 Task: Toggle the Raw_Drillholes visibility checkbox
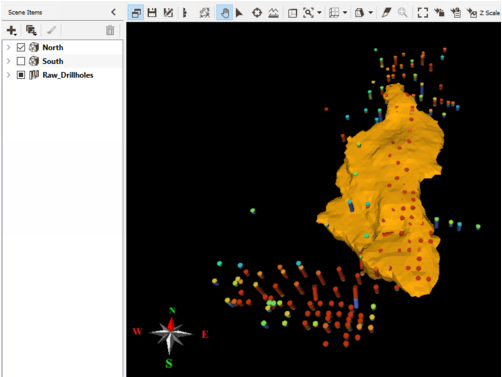pos(21,75)
